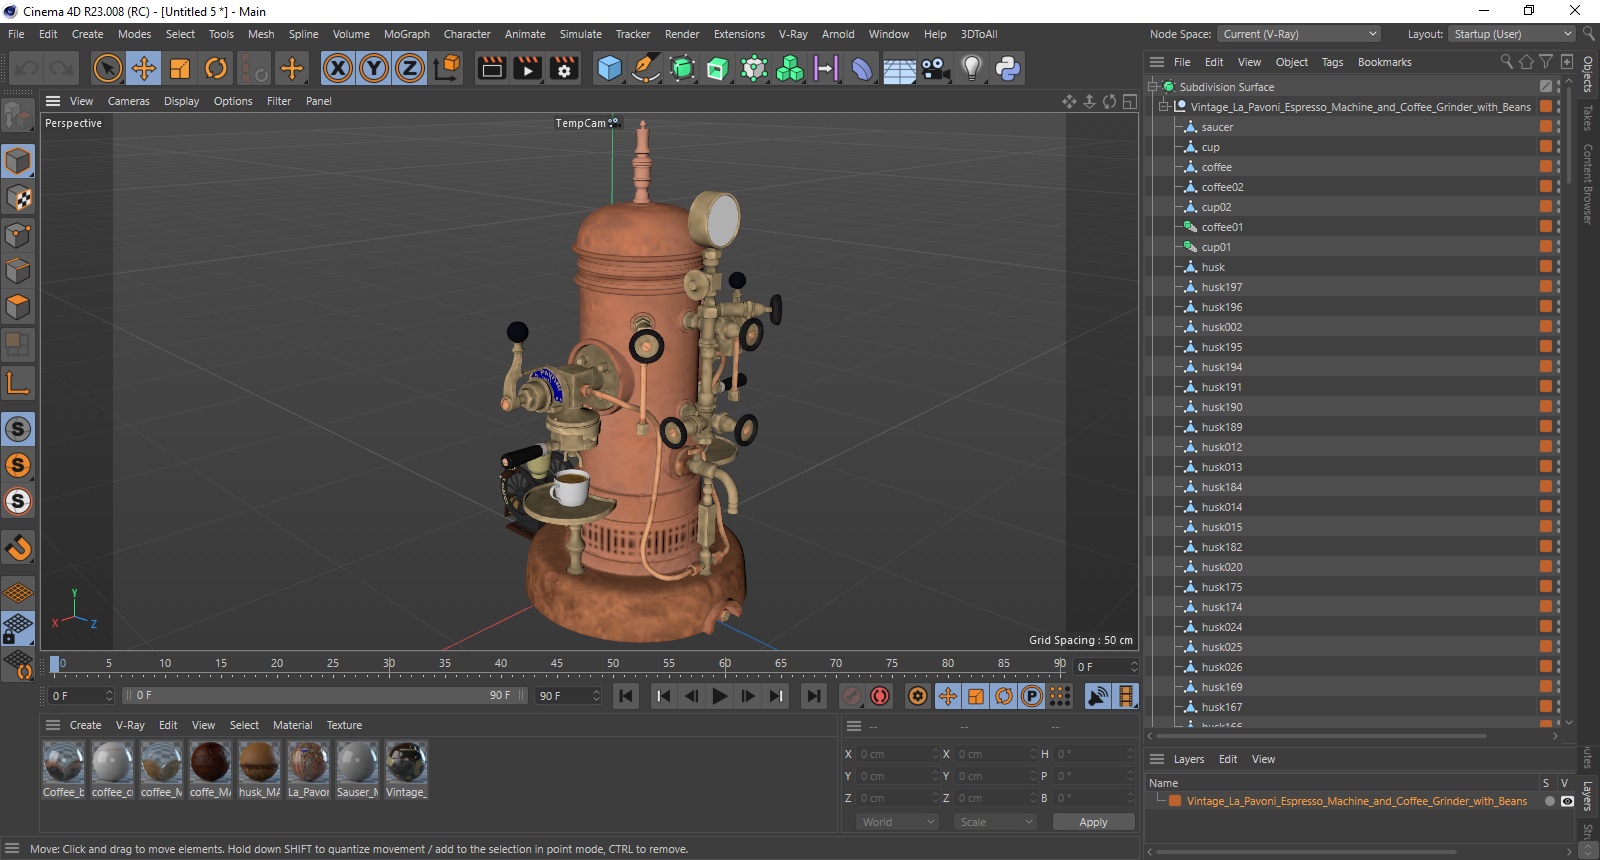Image resolution: width=1600 pixels, height=860 pixels.
Task: Switch coordinate system icon
Action: click(447, 68)
